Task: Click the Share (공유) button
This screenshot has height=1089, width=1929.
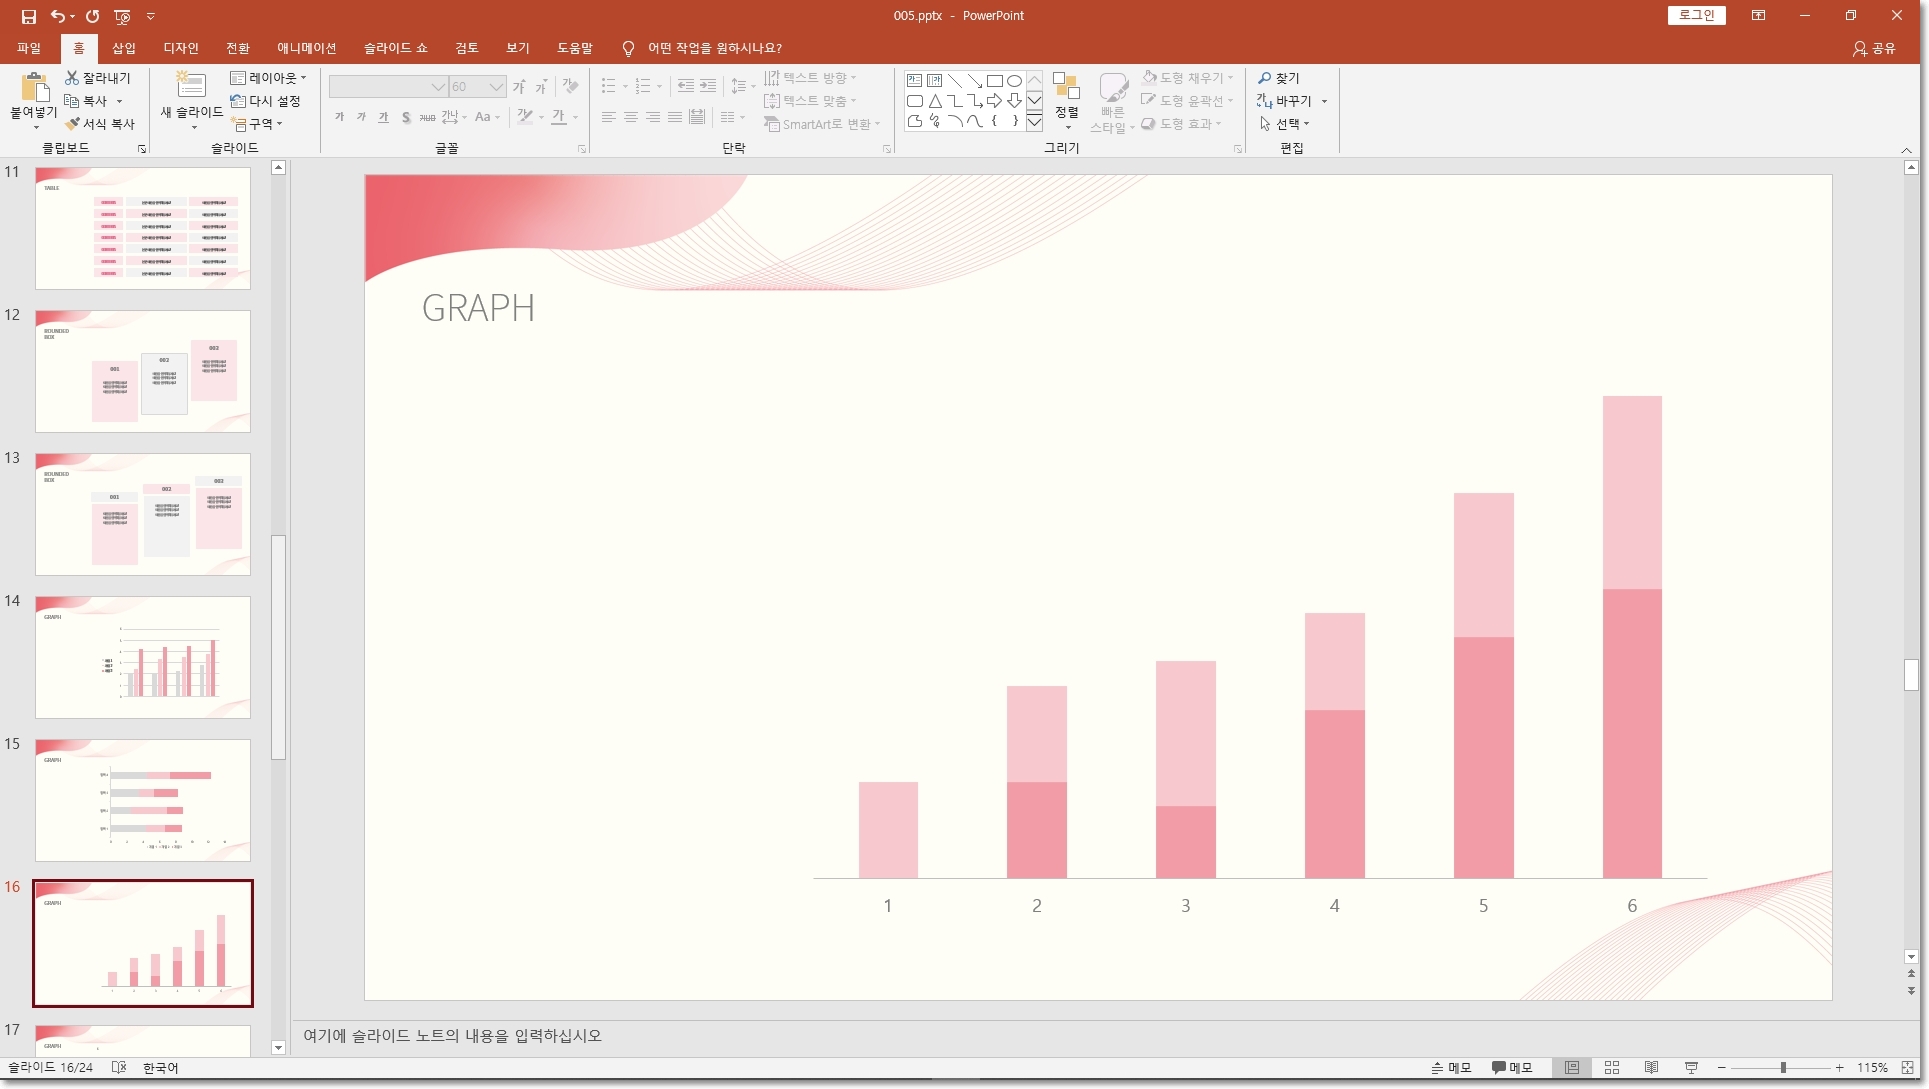Action: (x=1875, y=48)
